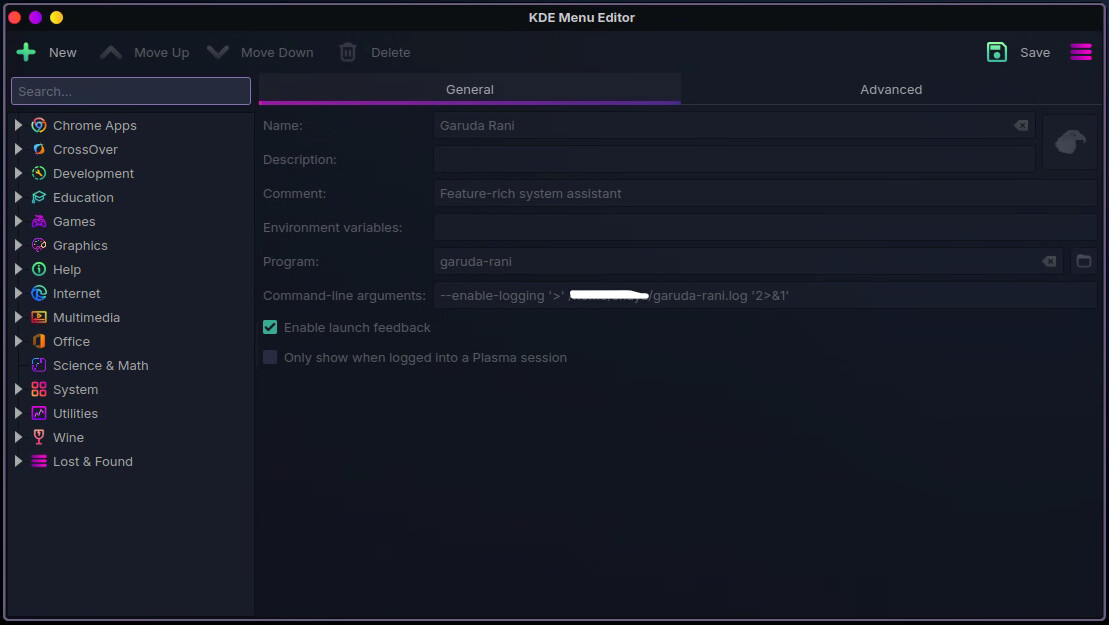Click the System grid icon
Screen dimensions: 1109x625
(39, 390)
